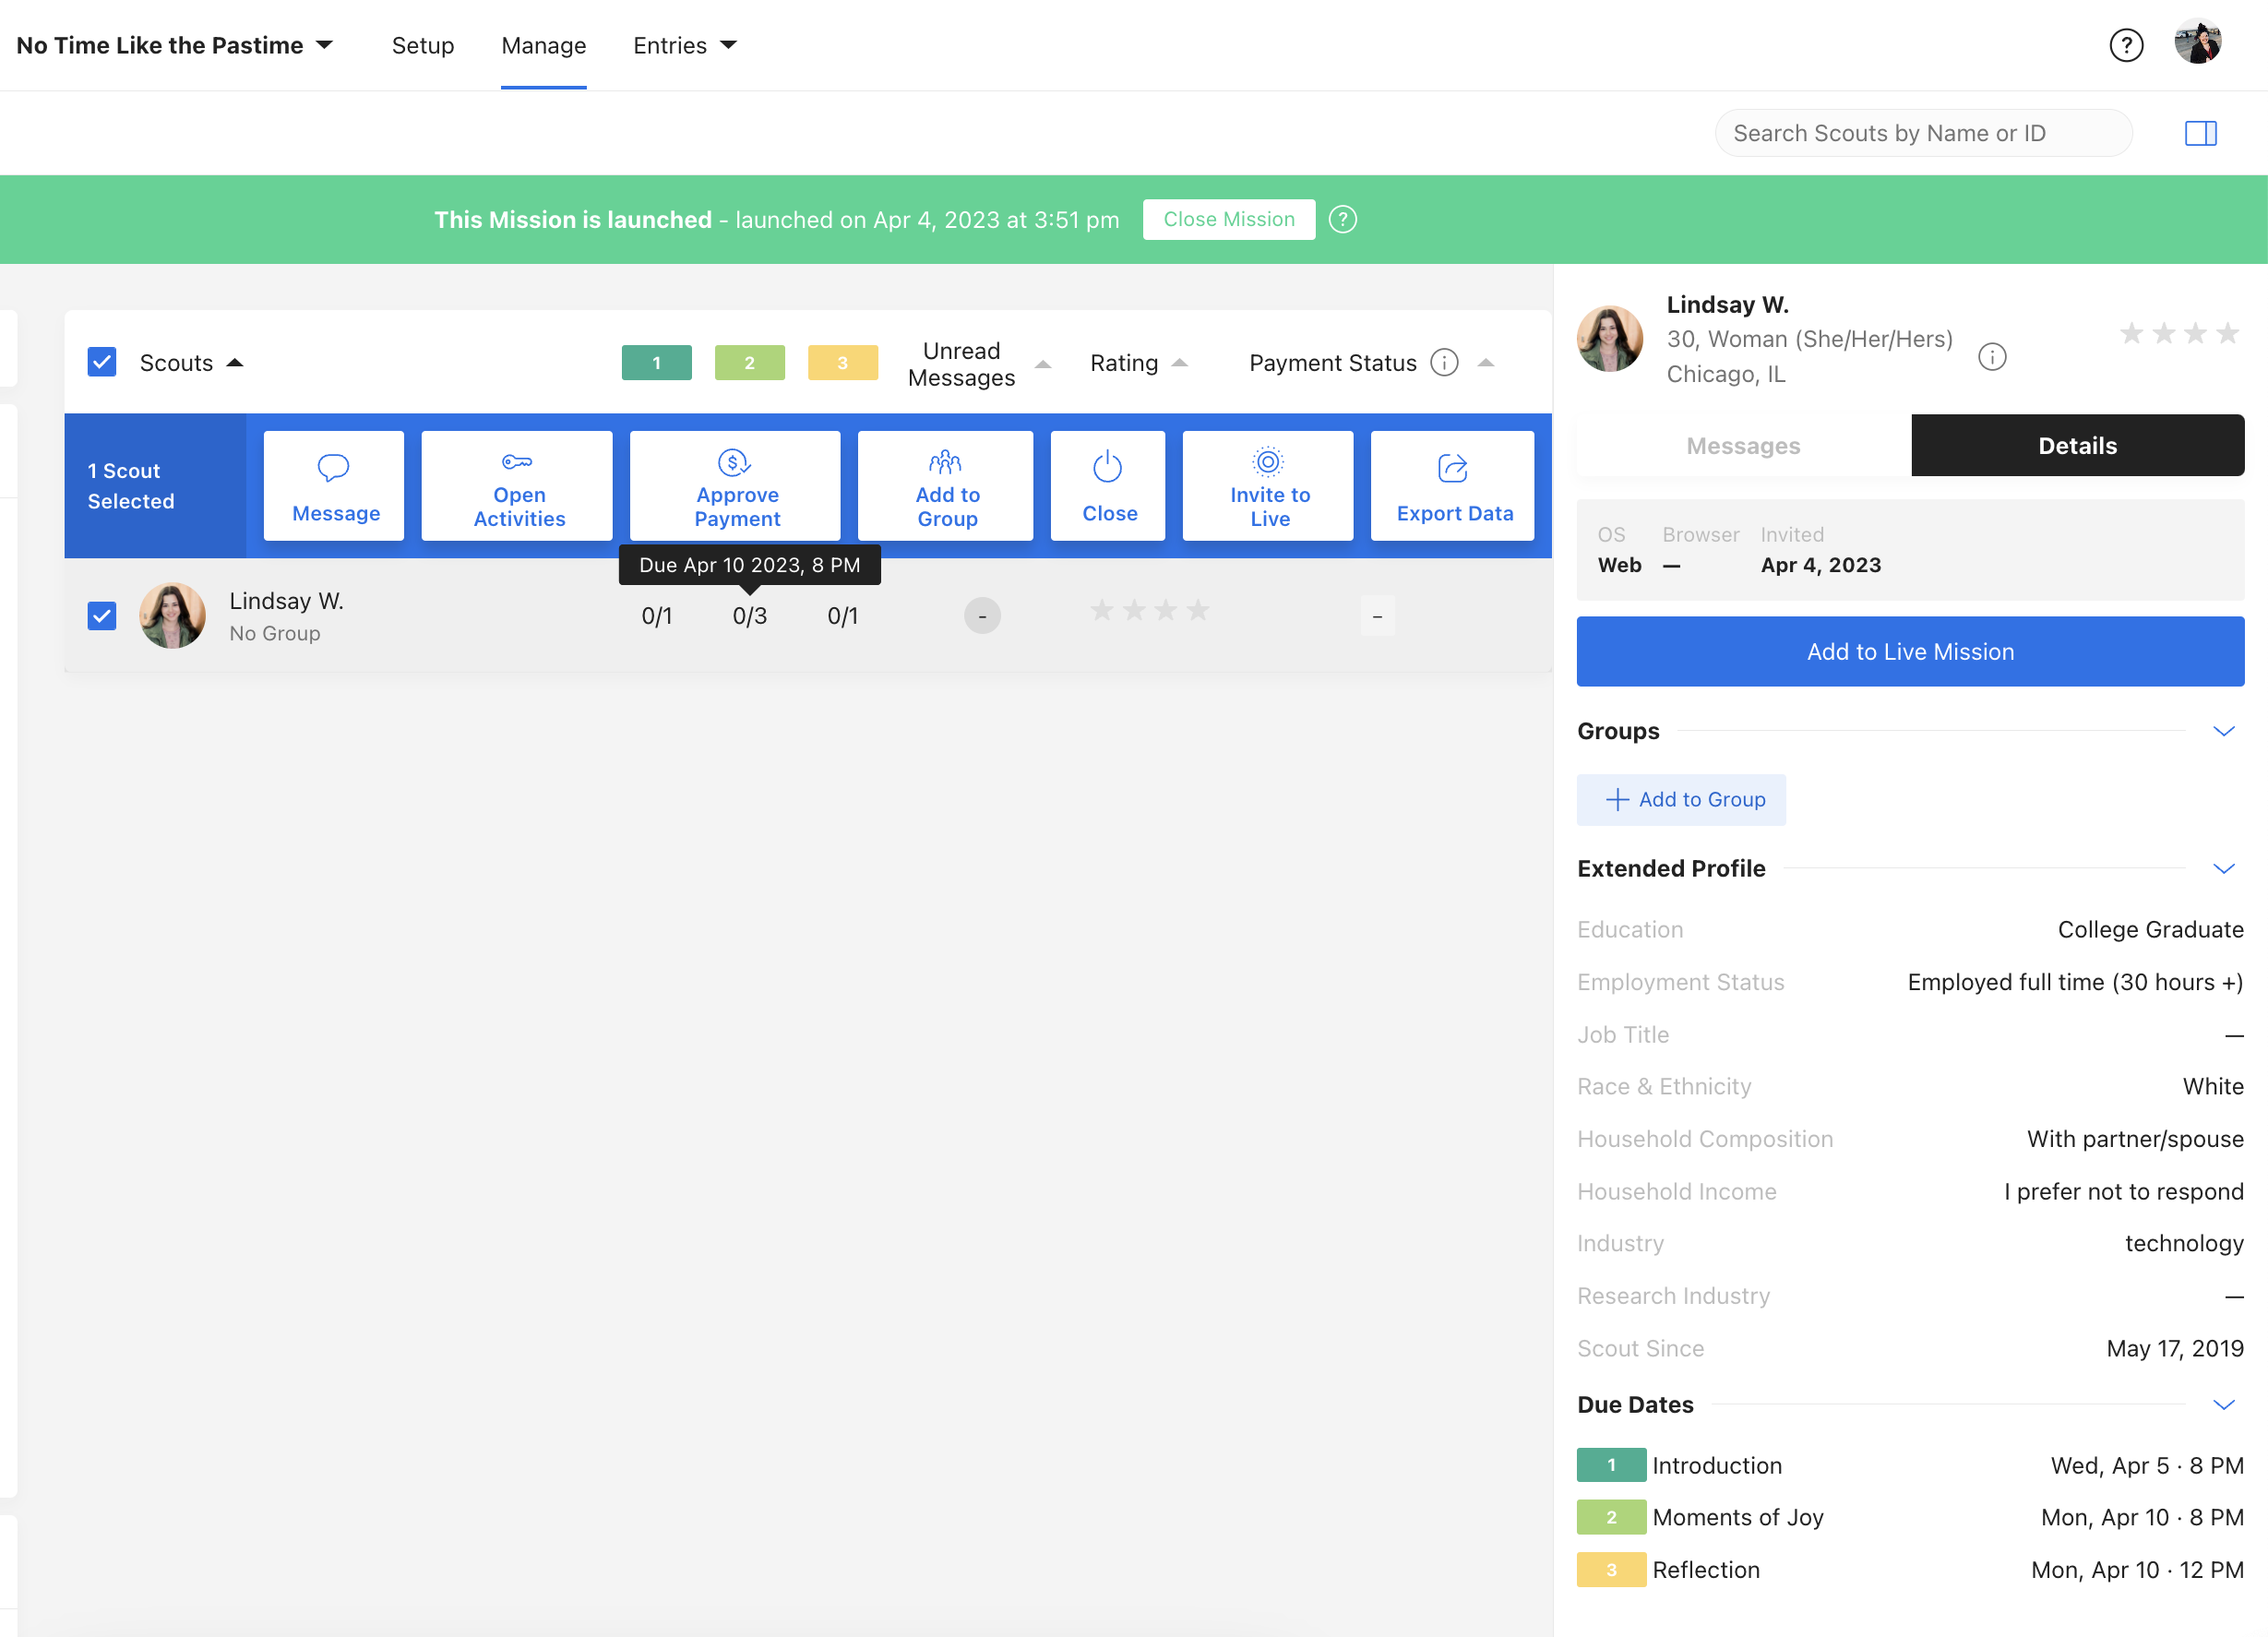Click the help icon beside Close Mission
Image resolution: width=2268 pixels, height=1637 pixels.
1343,219
